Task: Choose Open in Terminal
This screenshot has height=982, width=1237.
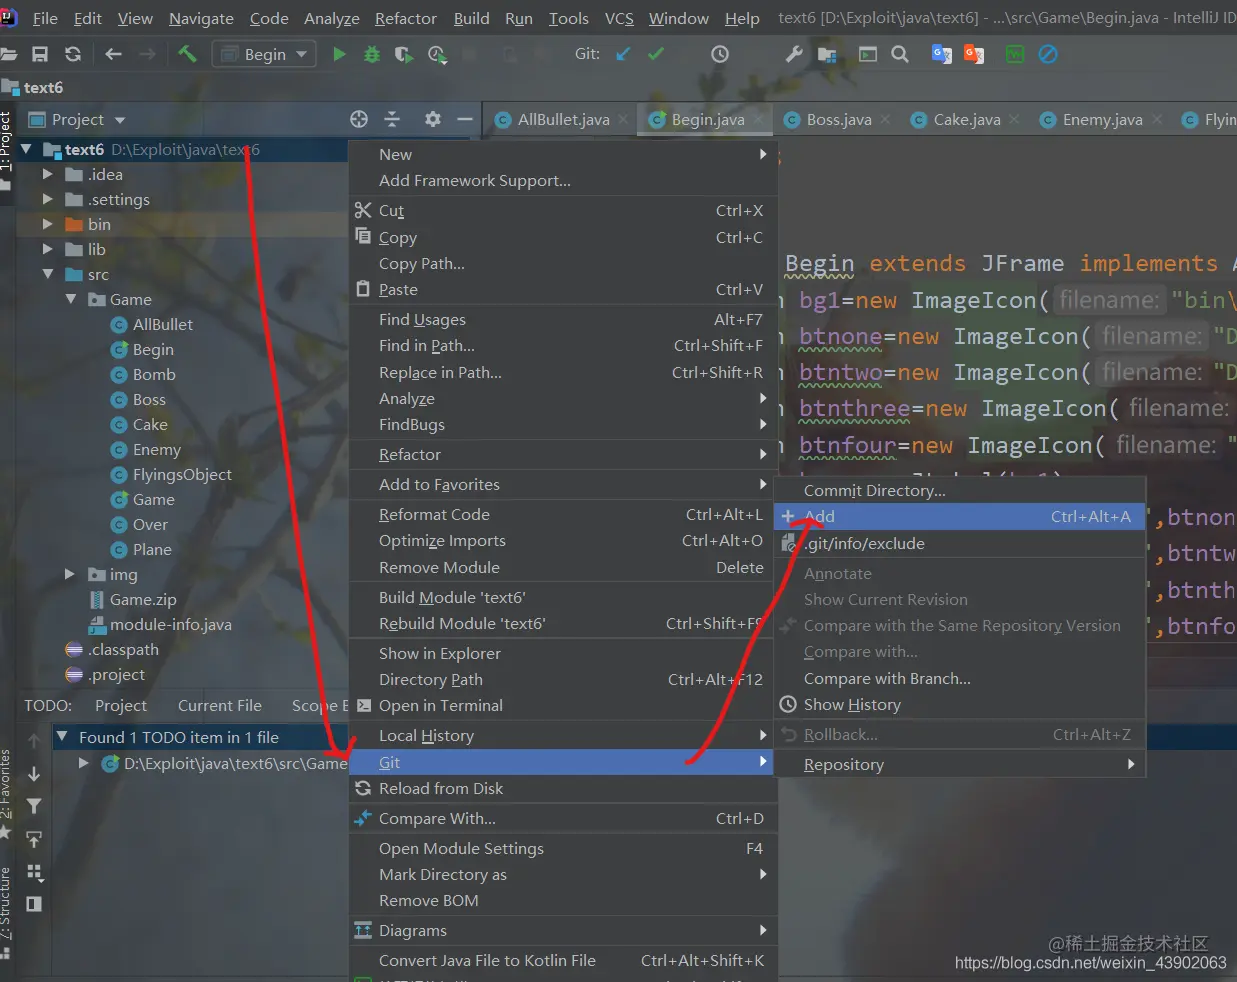Action: (x=562, y=705)
